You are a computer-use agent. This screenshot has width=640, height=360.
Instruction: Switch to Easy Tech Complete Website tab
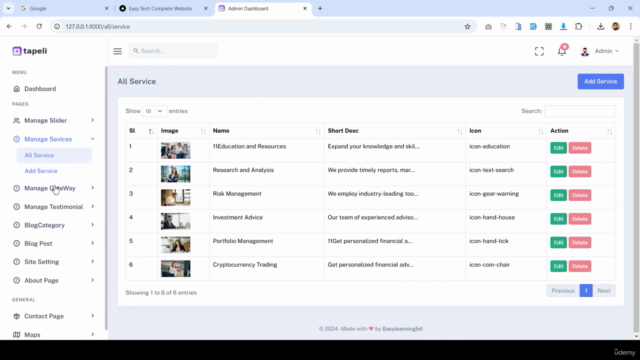tap(163, 8)
